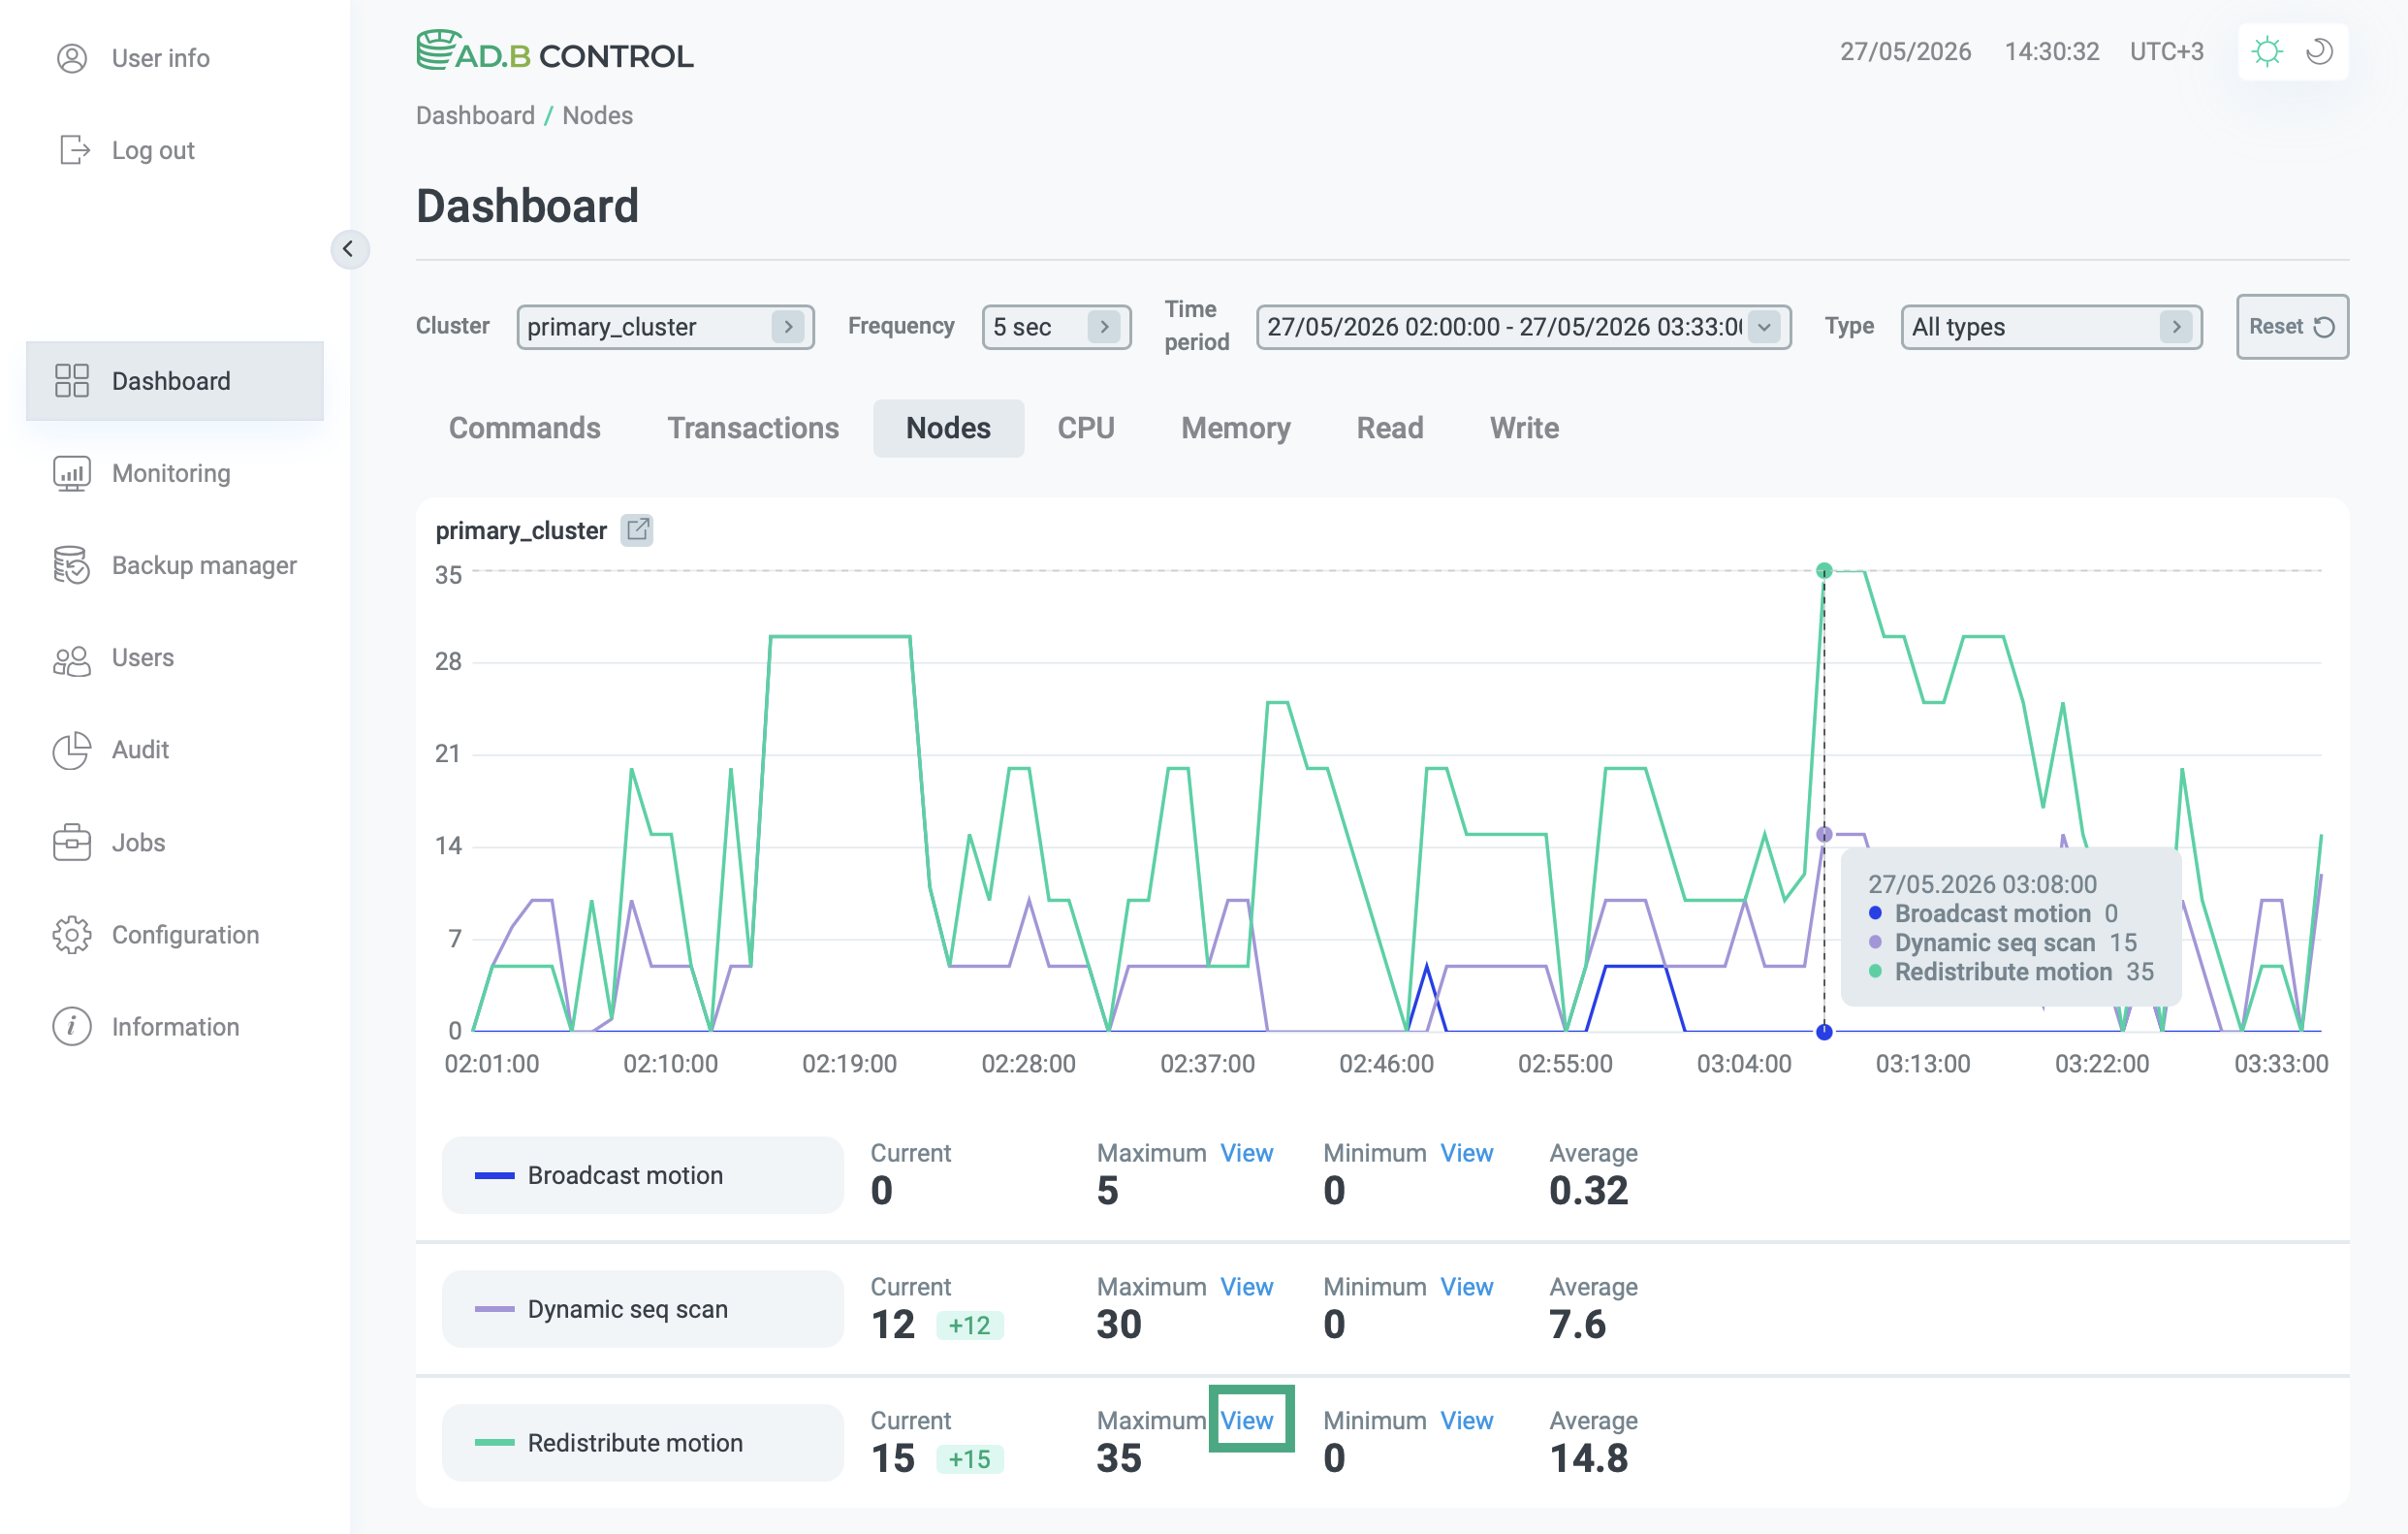The height and width of the screenshot is (1534, 2408).
Task: Click the Reset filters button
Action: pyautogui.click(x=2292, y=327)
